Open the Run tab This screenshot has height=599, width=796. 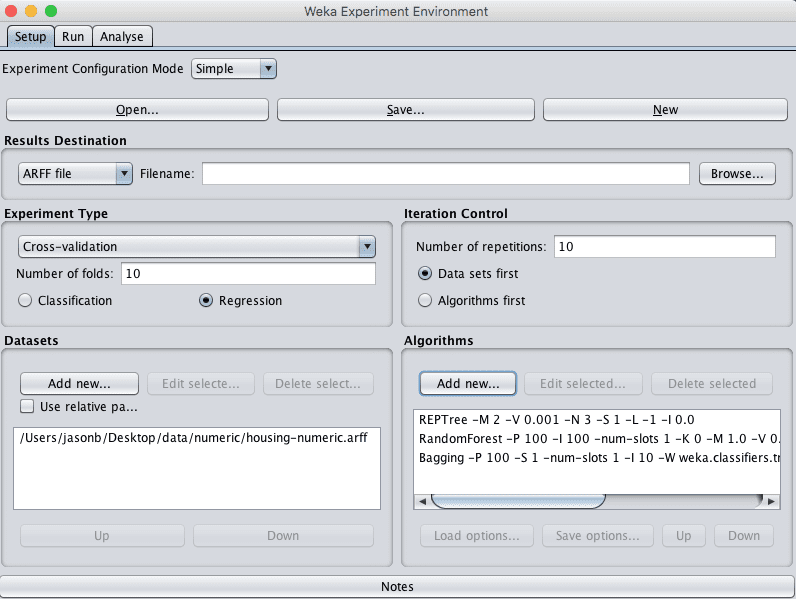(x=73, y=37)
